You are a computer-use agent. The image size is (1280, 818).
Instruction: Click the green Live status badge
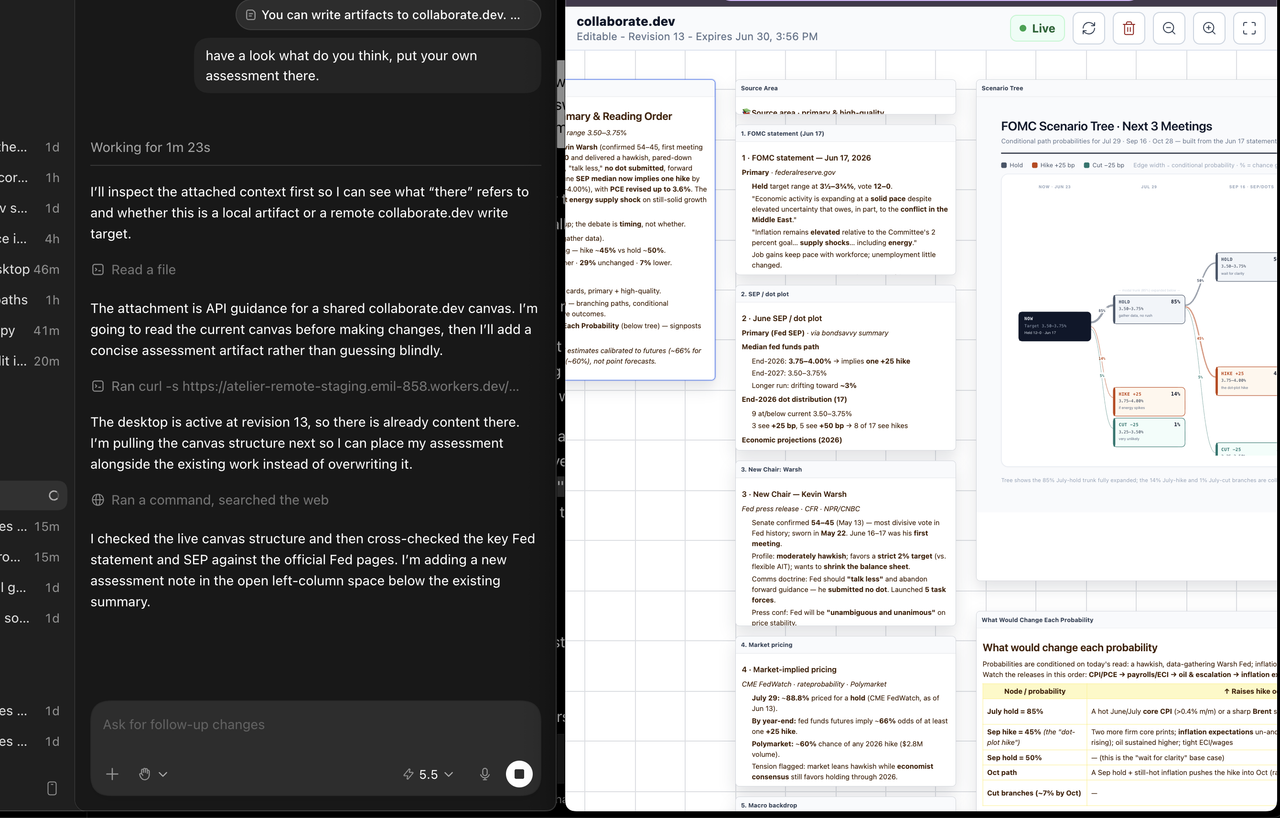coord(1037,28)
